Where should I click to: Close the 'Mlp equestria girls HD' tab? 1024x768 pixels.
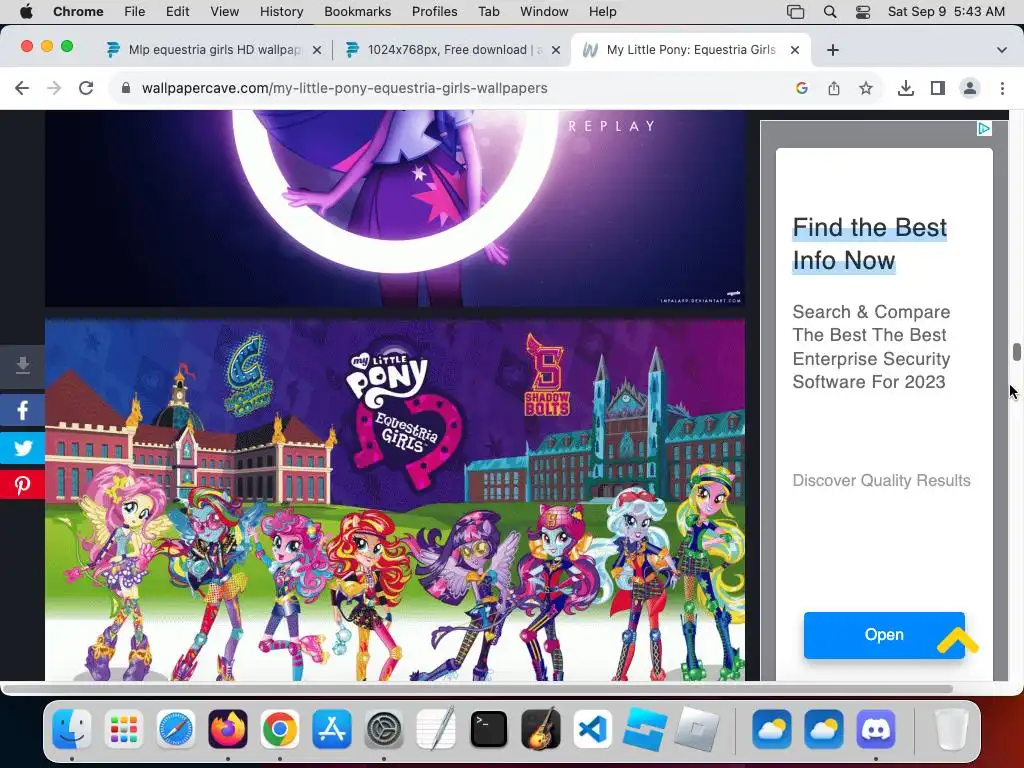[x=317, y=50]
